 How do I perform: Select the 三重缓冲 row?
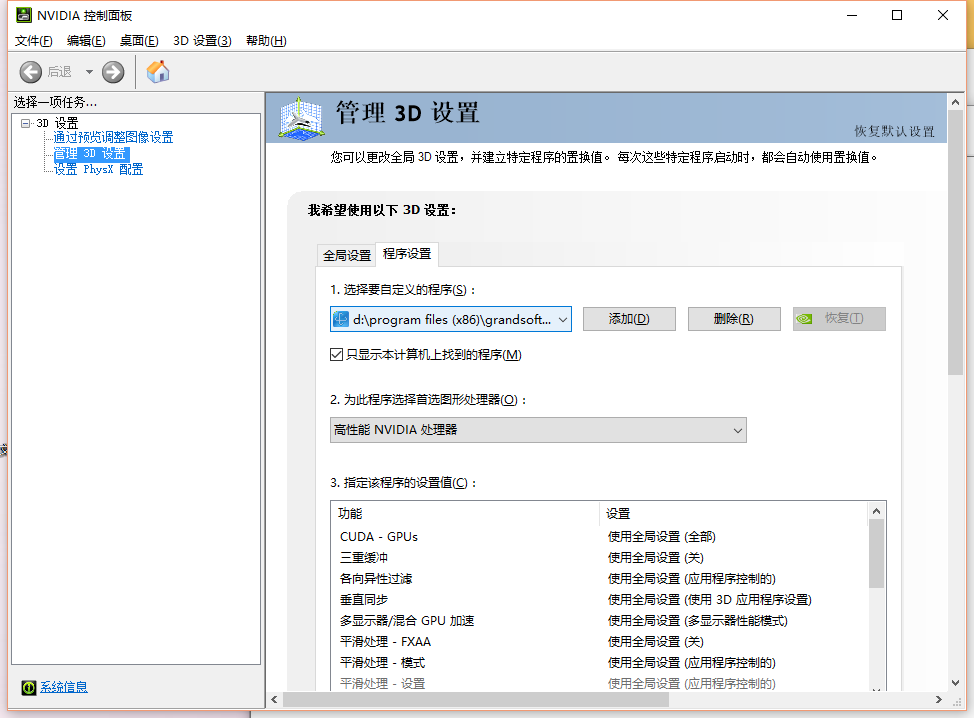(x=599, y=558)
